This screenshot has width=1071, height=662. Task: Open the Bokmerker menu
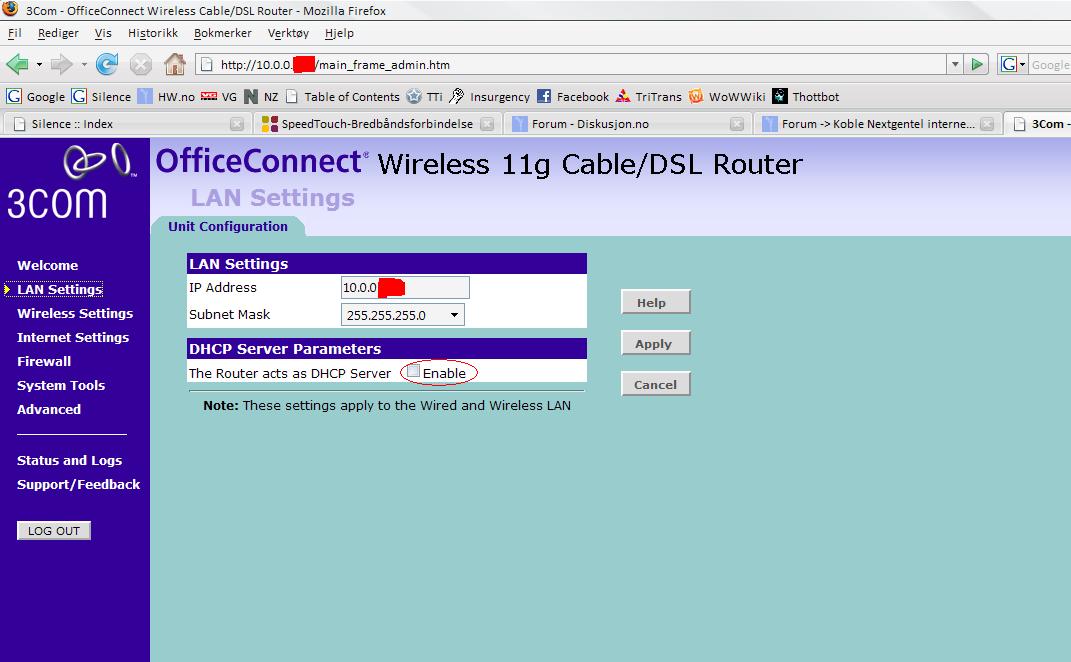pos(223,33)
